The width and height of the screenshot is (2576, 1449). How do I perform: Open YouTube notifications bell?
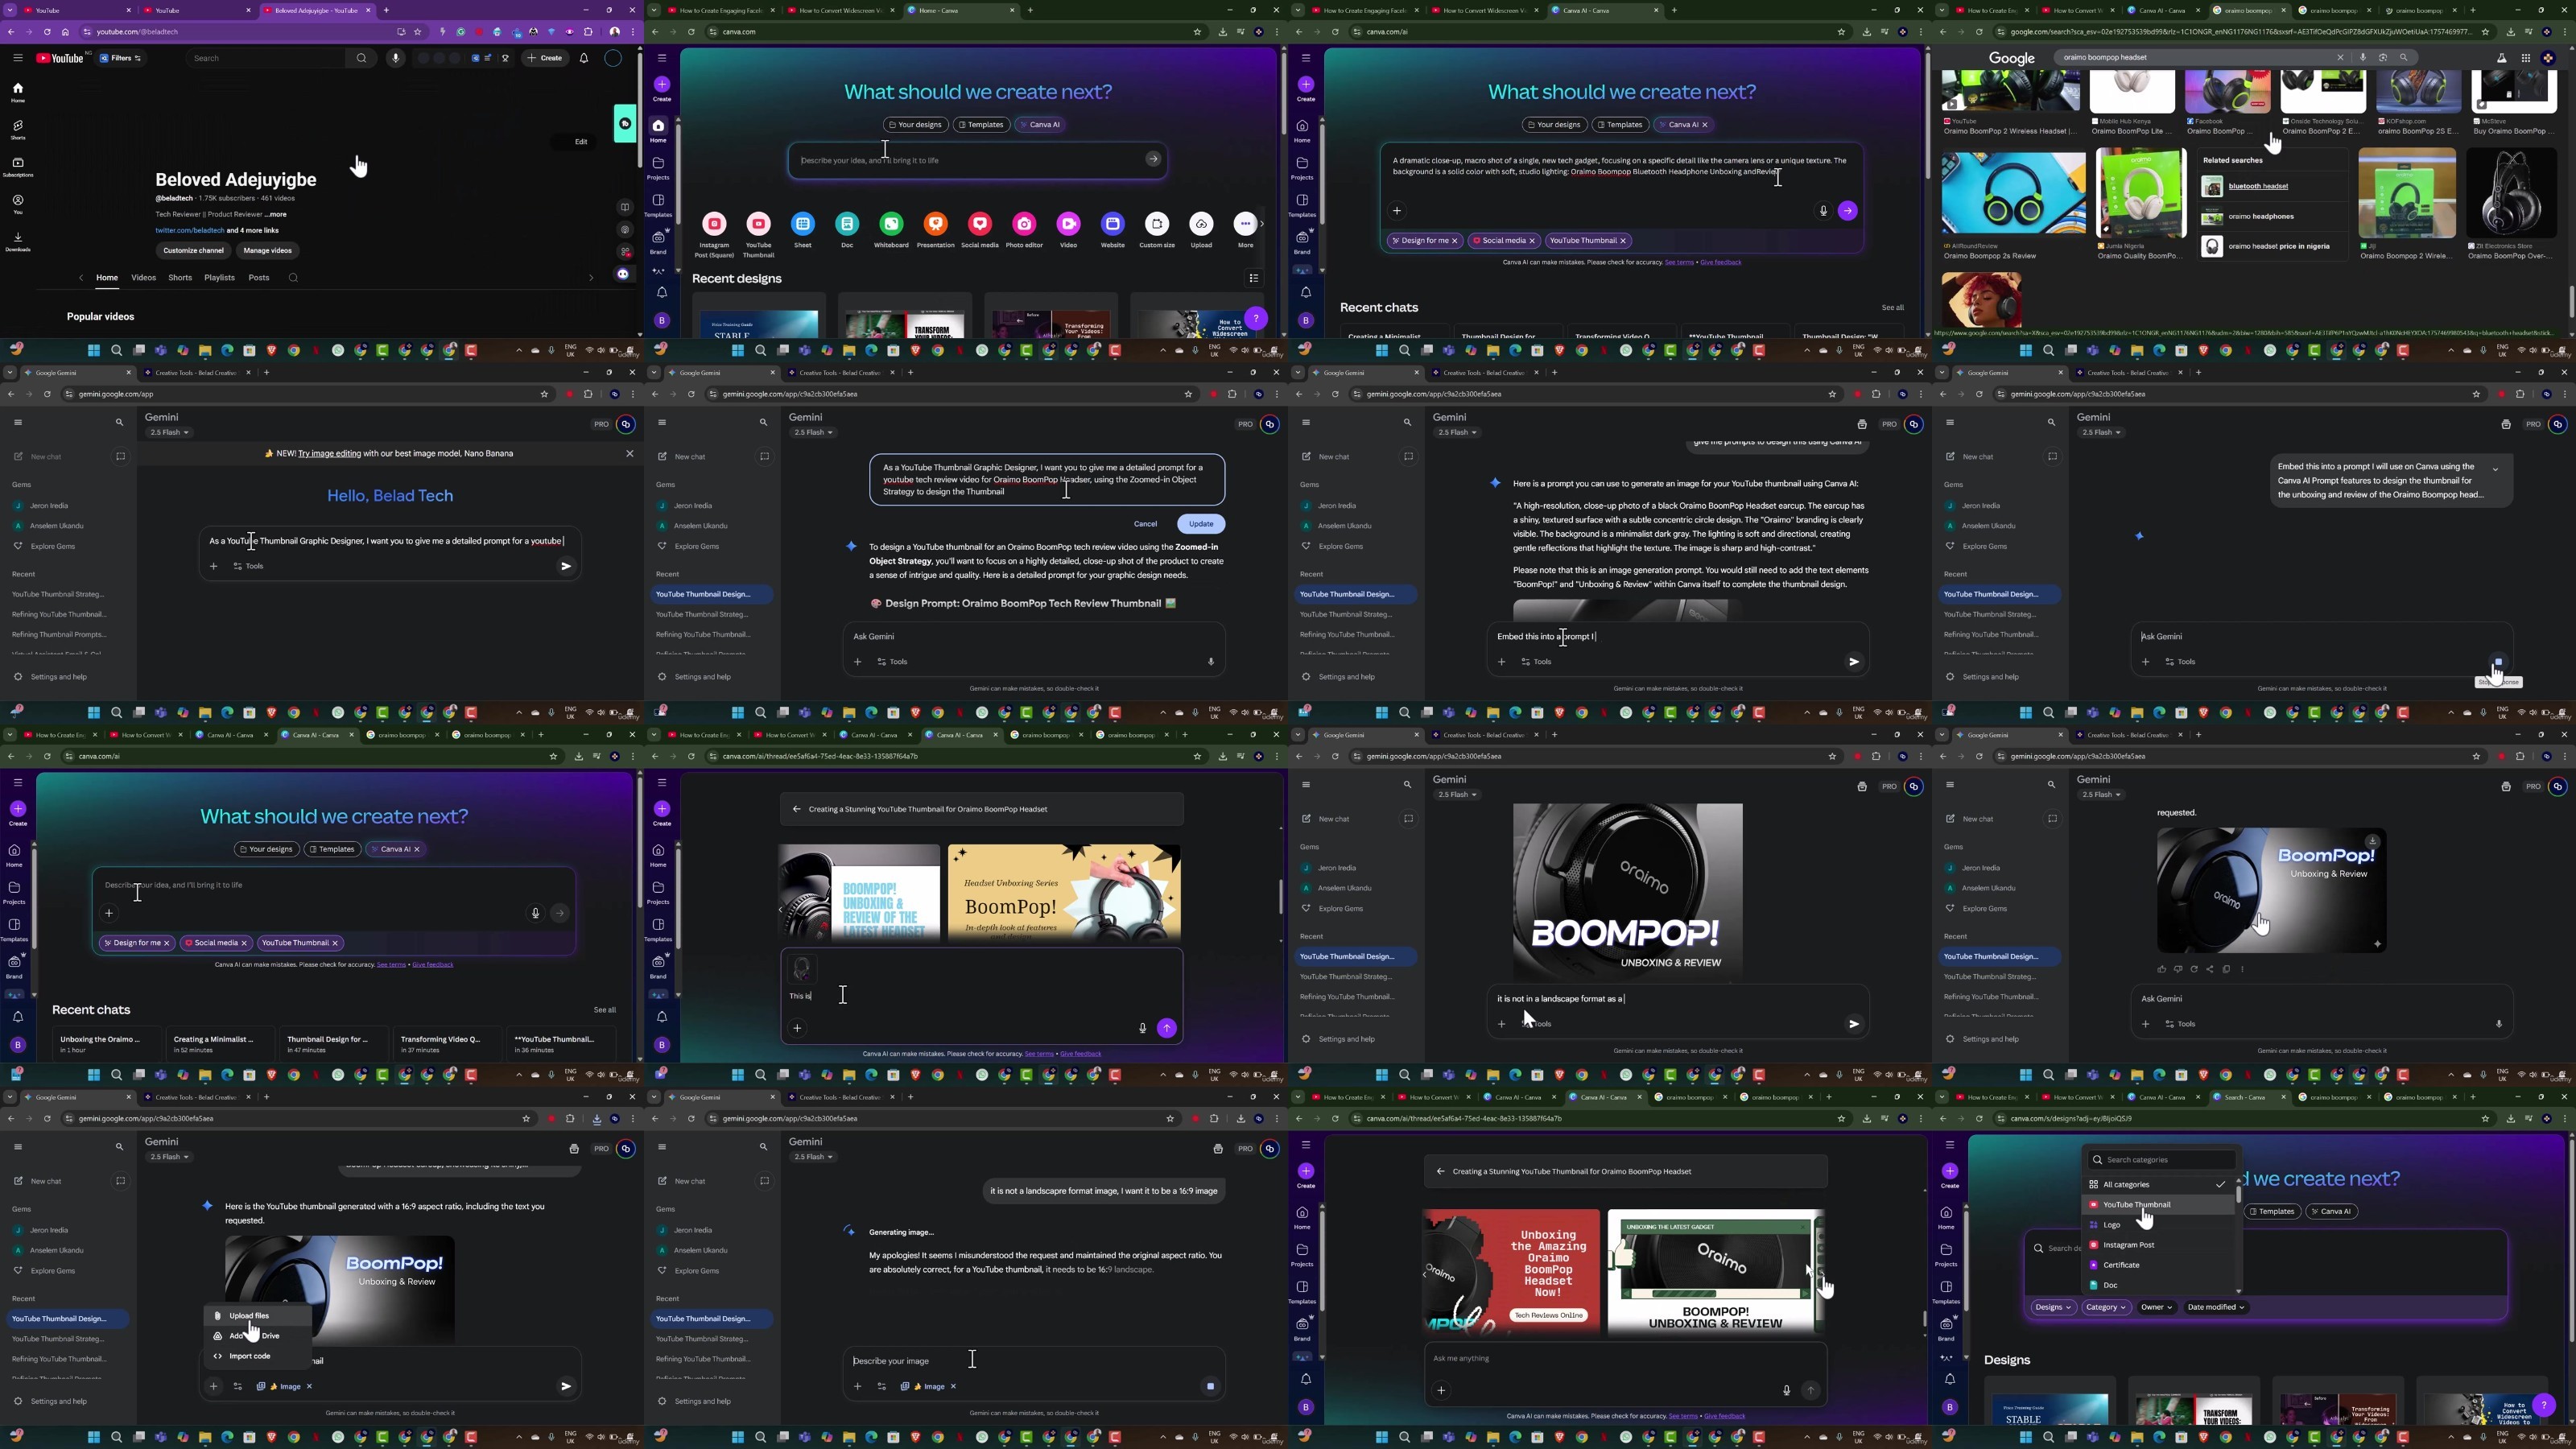click(584, 58)
